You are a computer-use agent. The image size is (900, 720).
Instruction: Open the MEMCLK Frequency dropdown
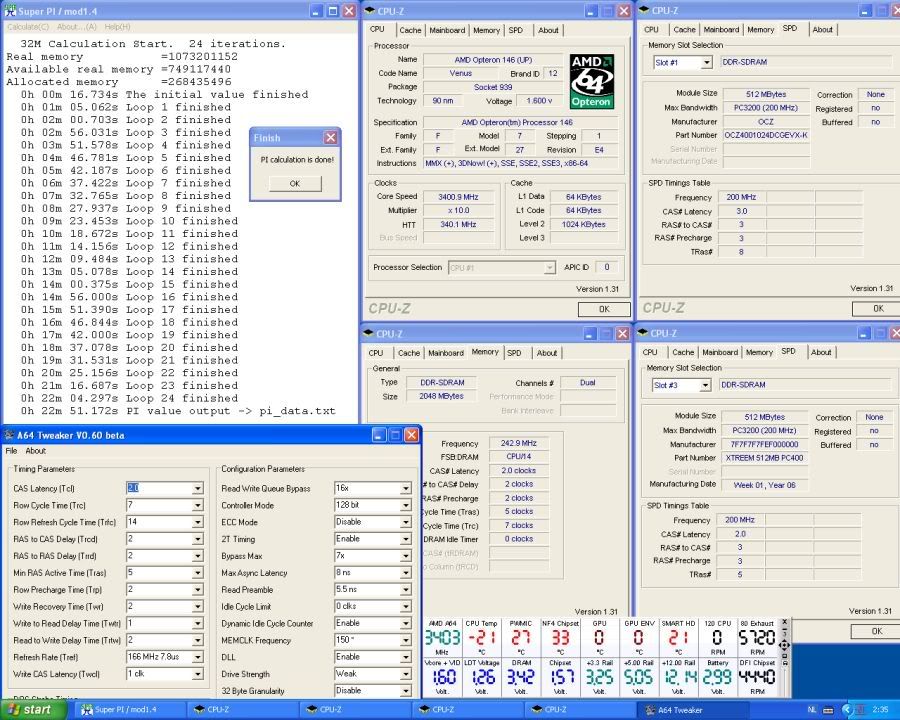(x=406, y=640)
